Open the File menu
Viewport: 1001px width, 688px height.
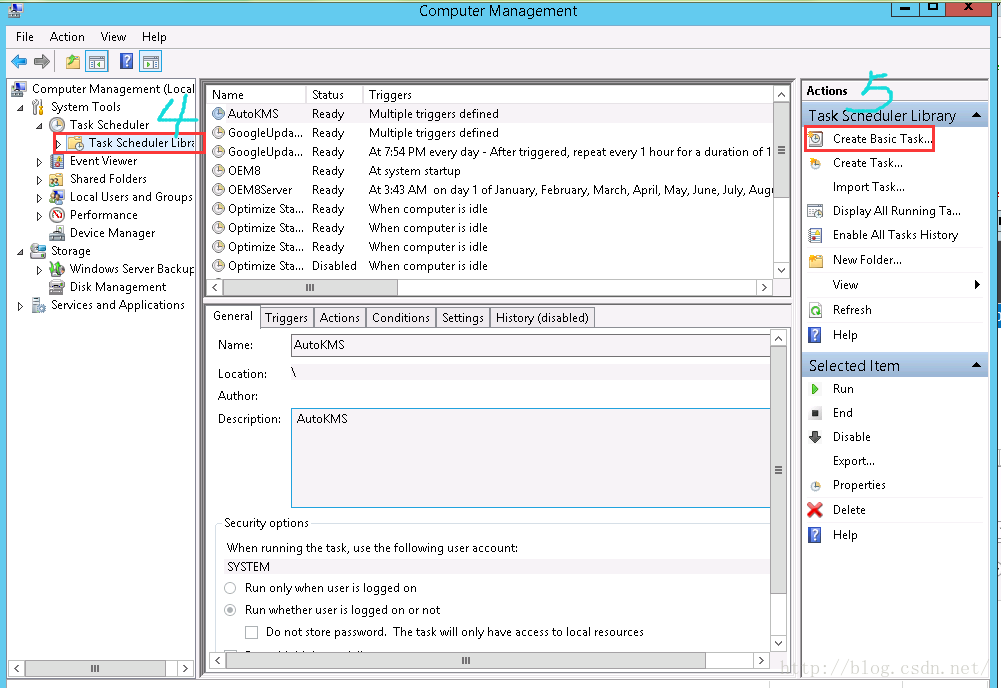coord(25,37)
